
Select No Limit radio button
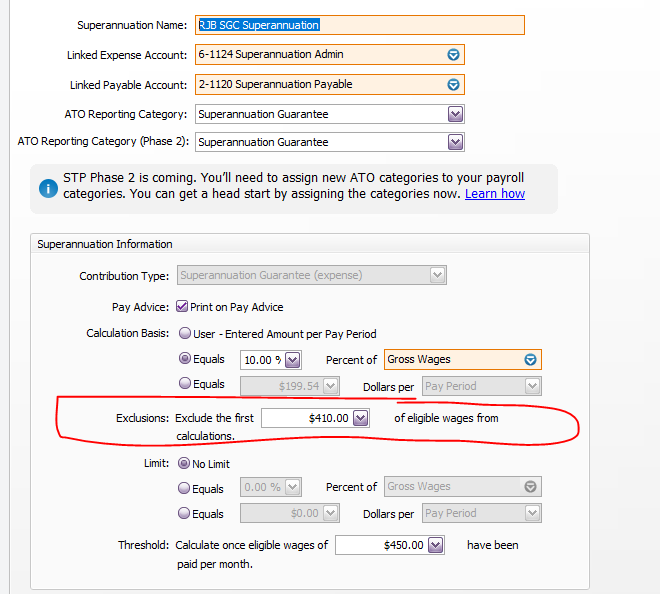184,464
